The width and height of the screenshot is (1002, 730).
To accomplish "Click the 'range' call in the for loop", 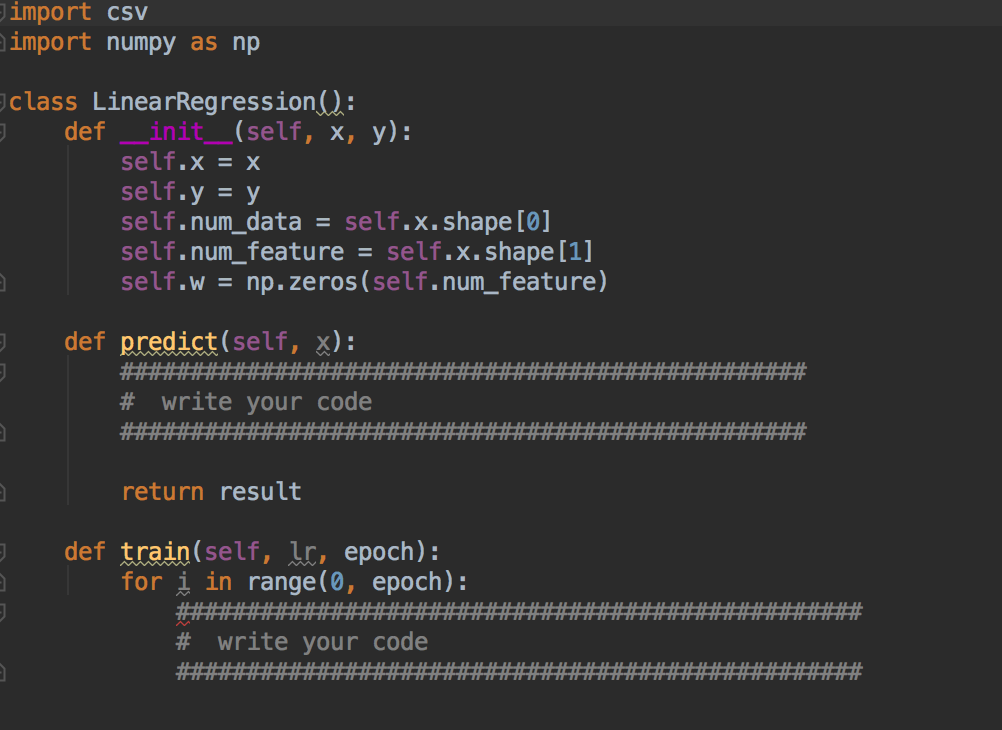I will point(281,582).
